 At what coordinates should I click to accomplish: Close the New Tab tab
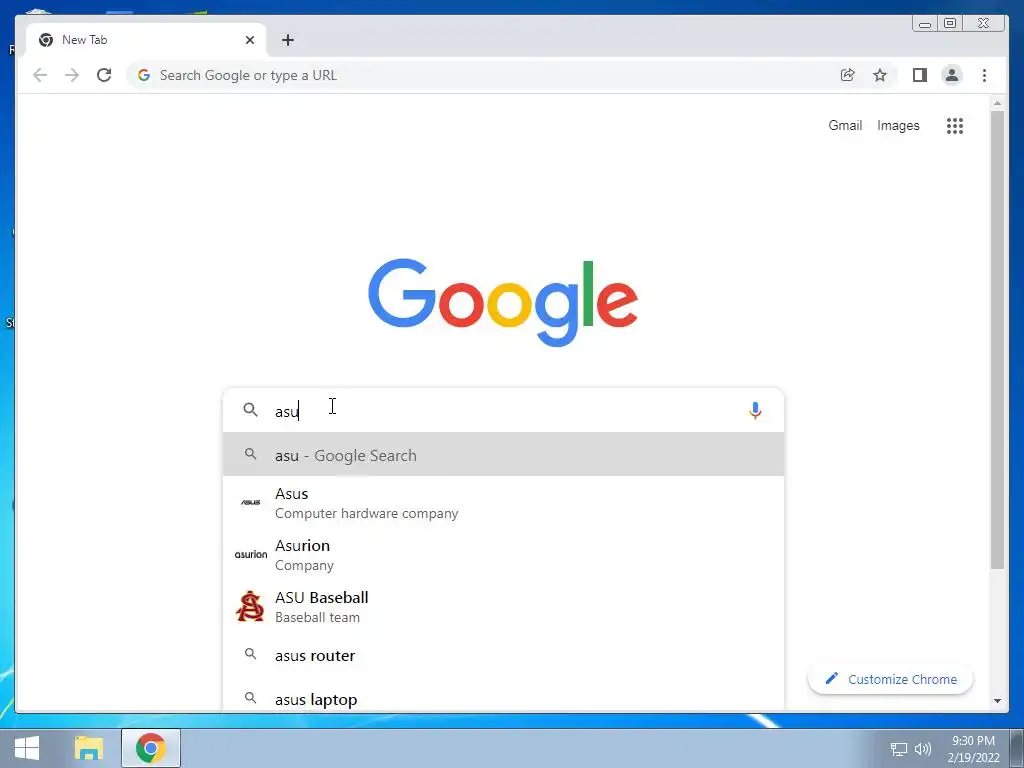click(249, 40)
